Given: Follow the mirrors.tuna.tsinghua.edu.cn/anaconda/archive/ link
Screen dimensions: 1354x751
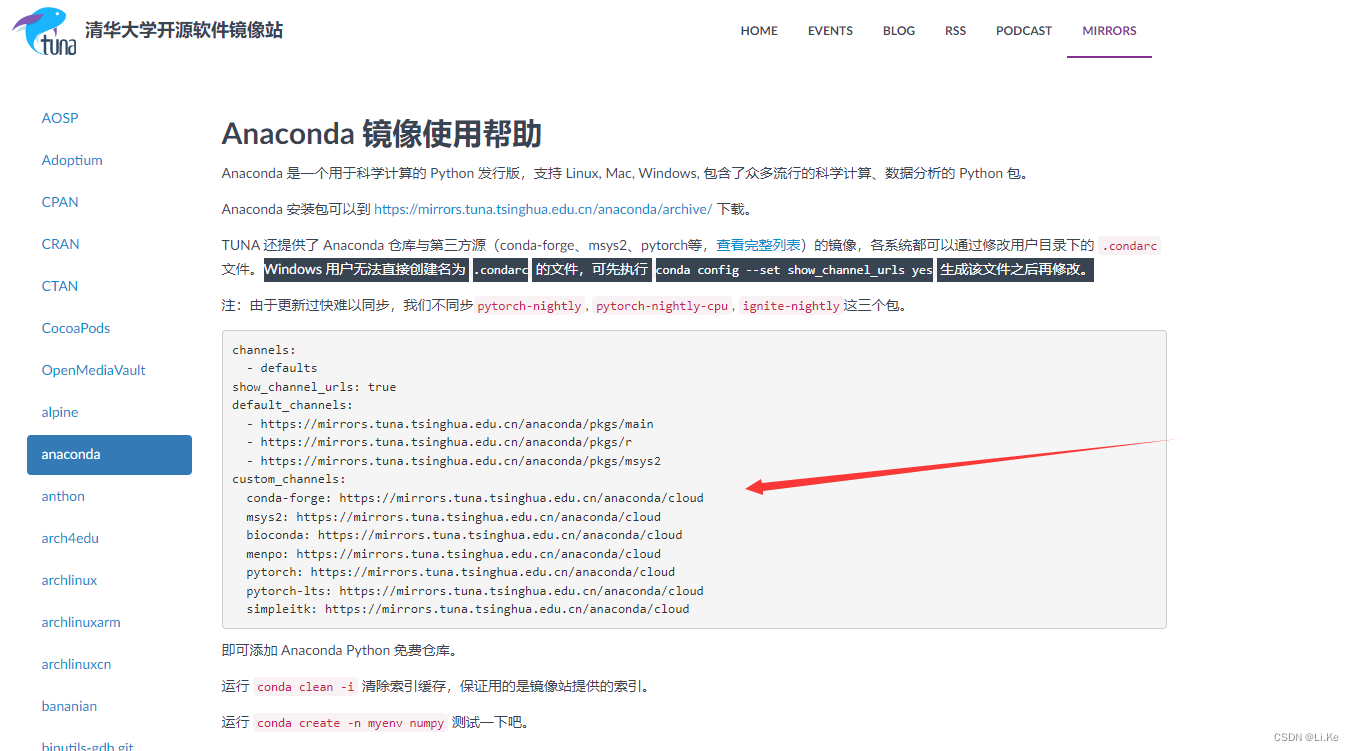Looking at the screenshot, I should (x=543, y=209).
